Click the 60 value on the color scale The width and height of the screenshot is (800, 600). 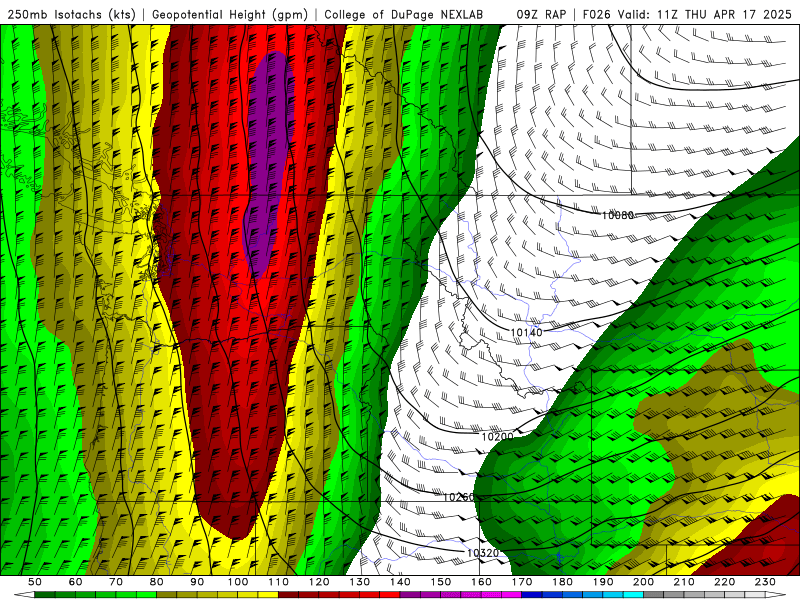[x=76, y=582]
